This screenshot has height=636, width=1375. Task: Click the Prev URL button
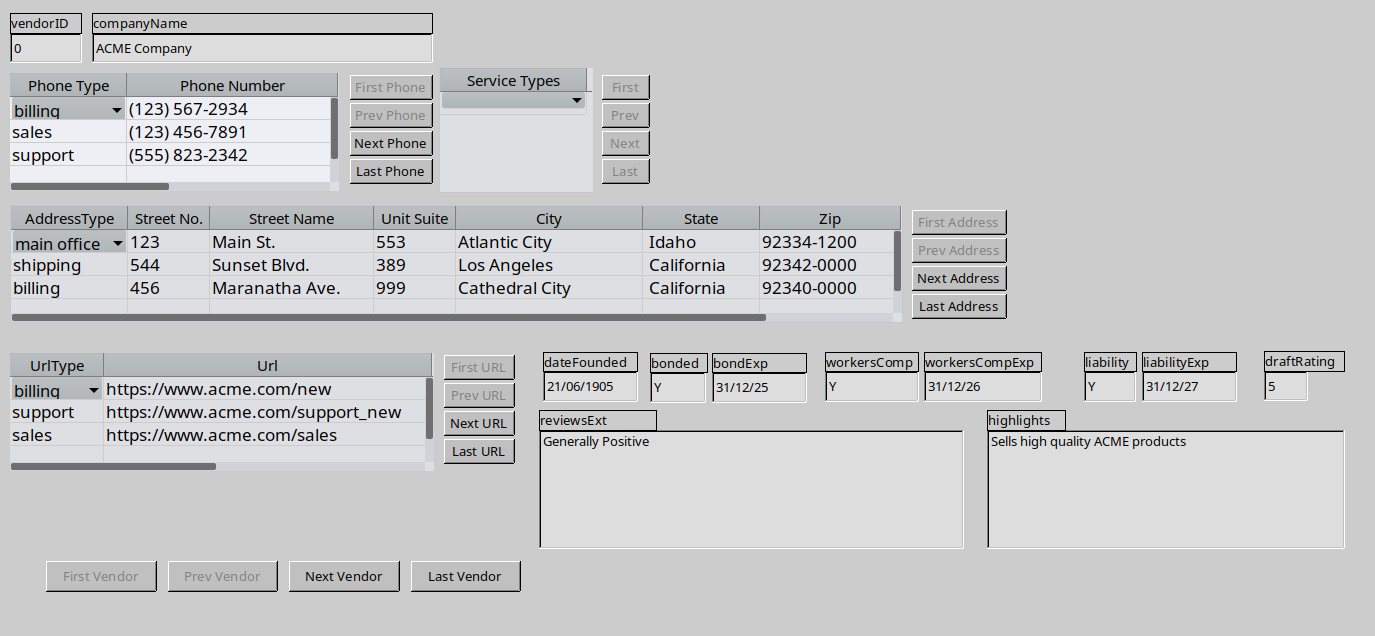[479, 395]
